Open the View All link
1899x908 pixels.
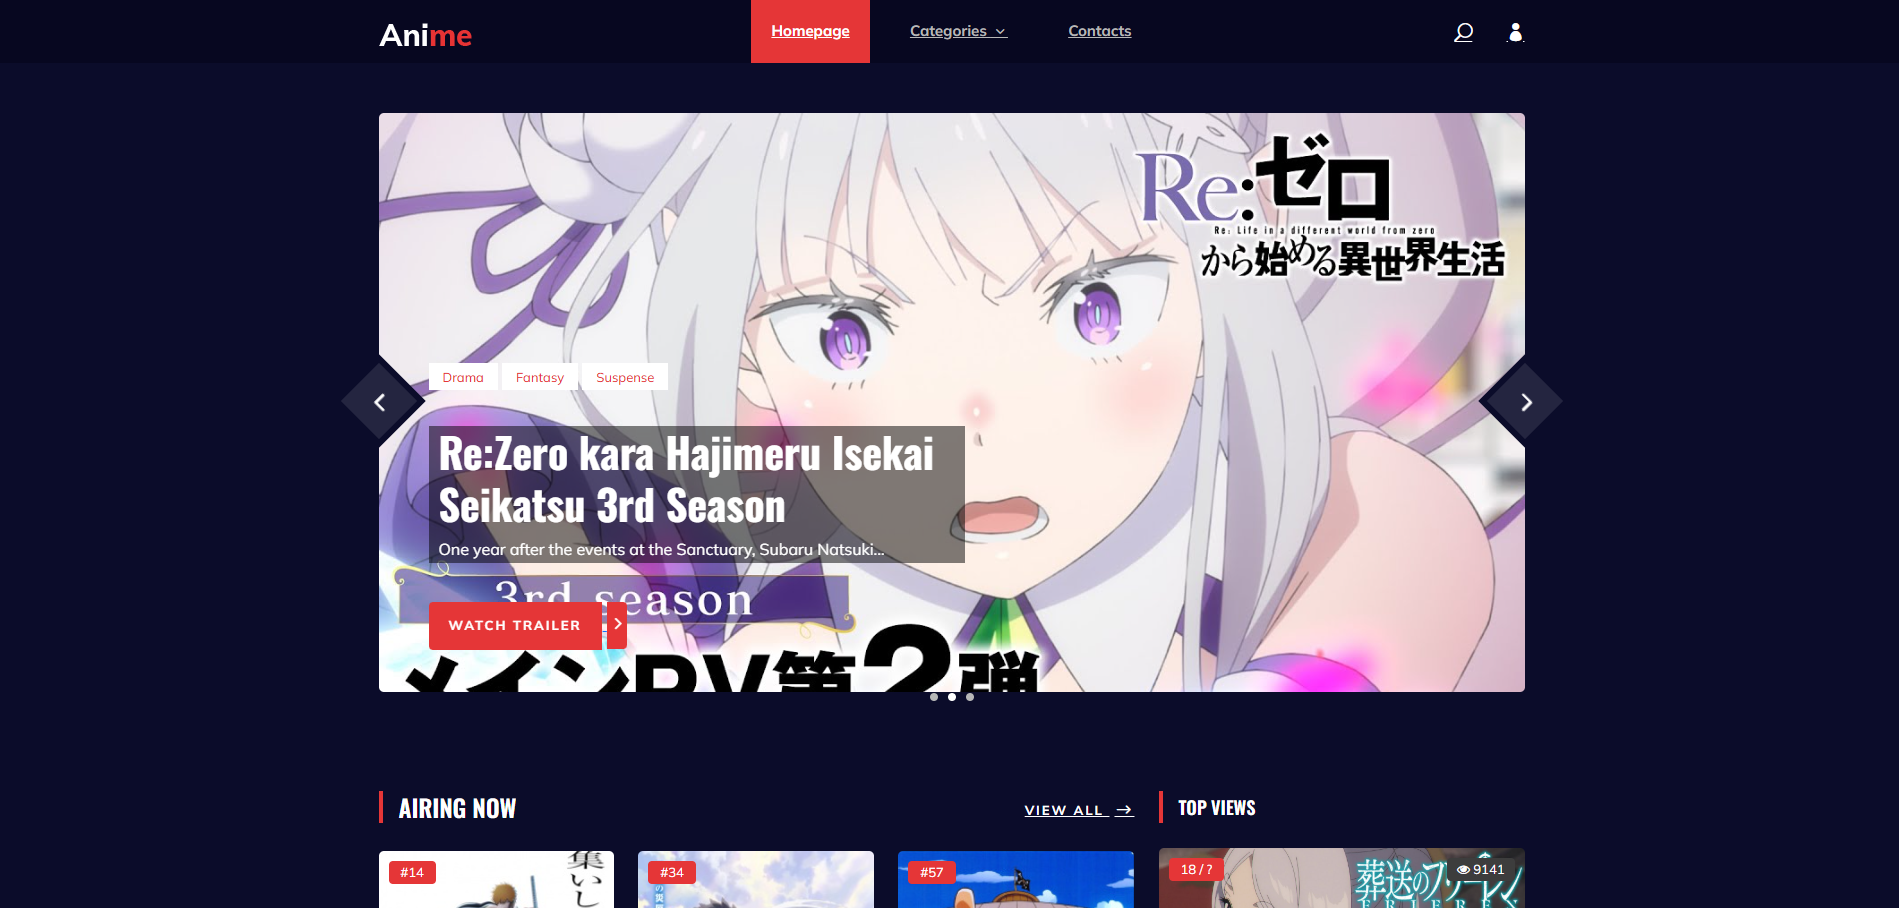pos(1064,810)
